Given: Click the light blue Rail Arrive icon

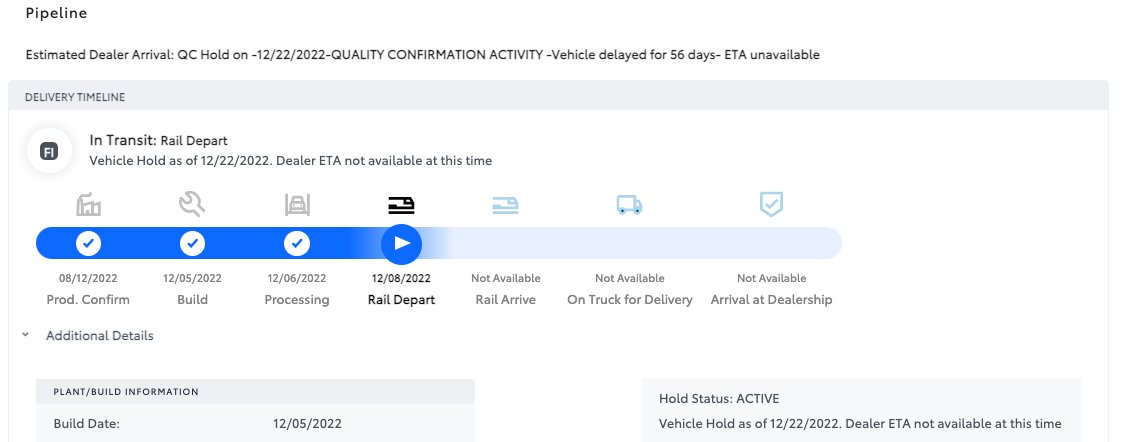Looking at the screenshot, I should point(505,205).
